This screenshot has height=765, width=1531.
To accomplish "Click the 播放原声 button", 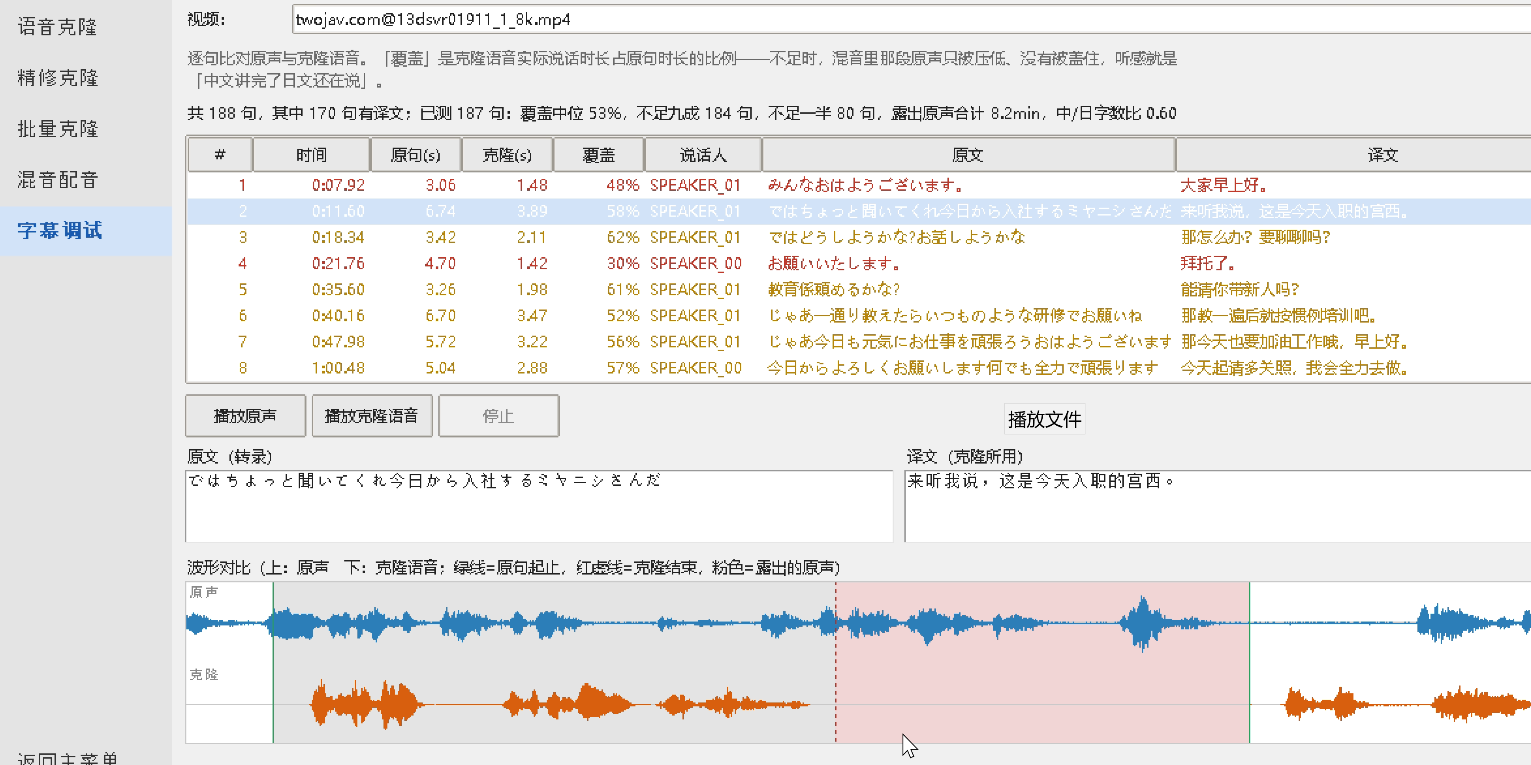I will [245, 416].
